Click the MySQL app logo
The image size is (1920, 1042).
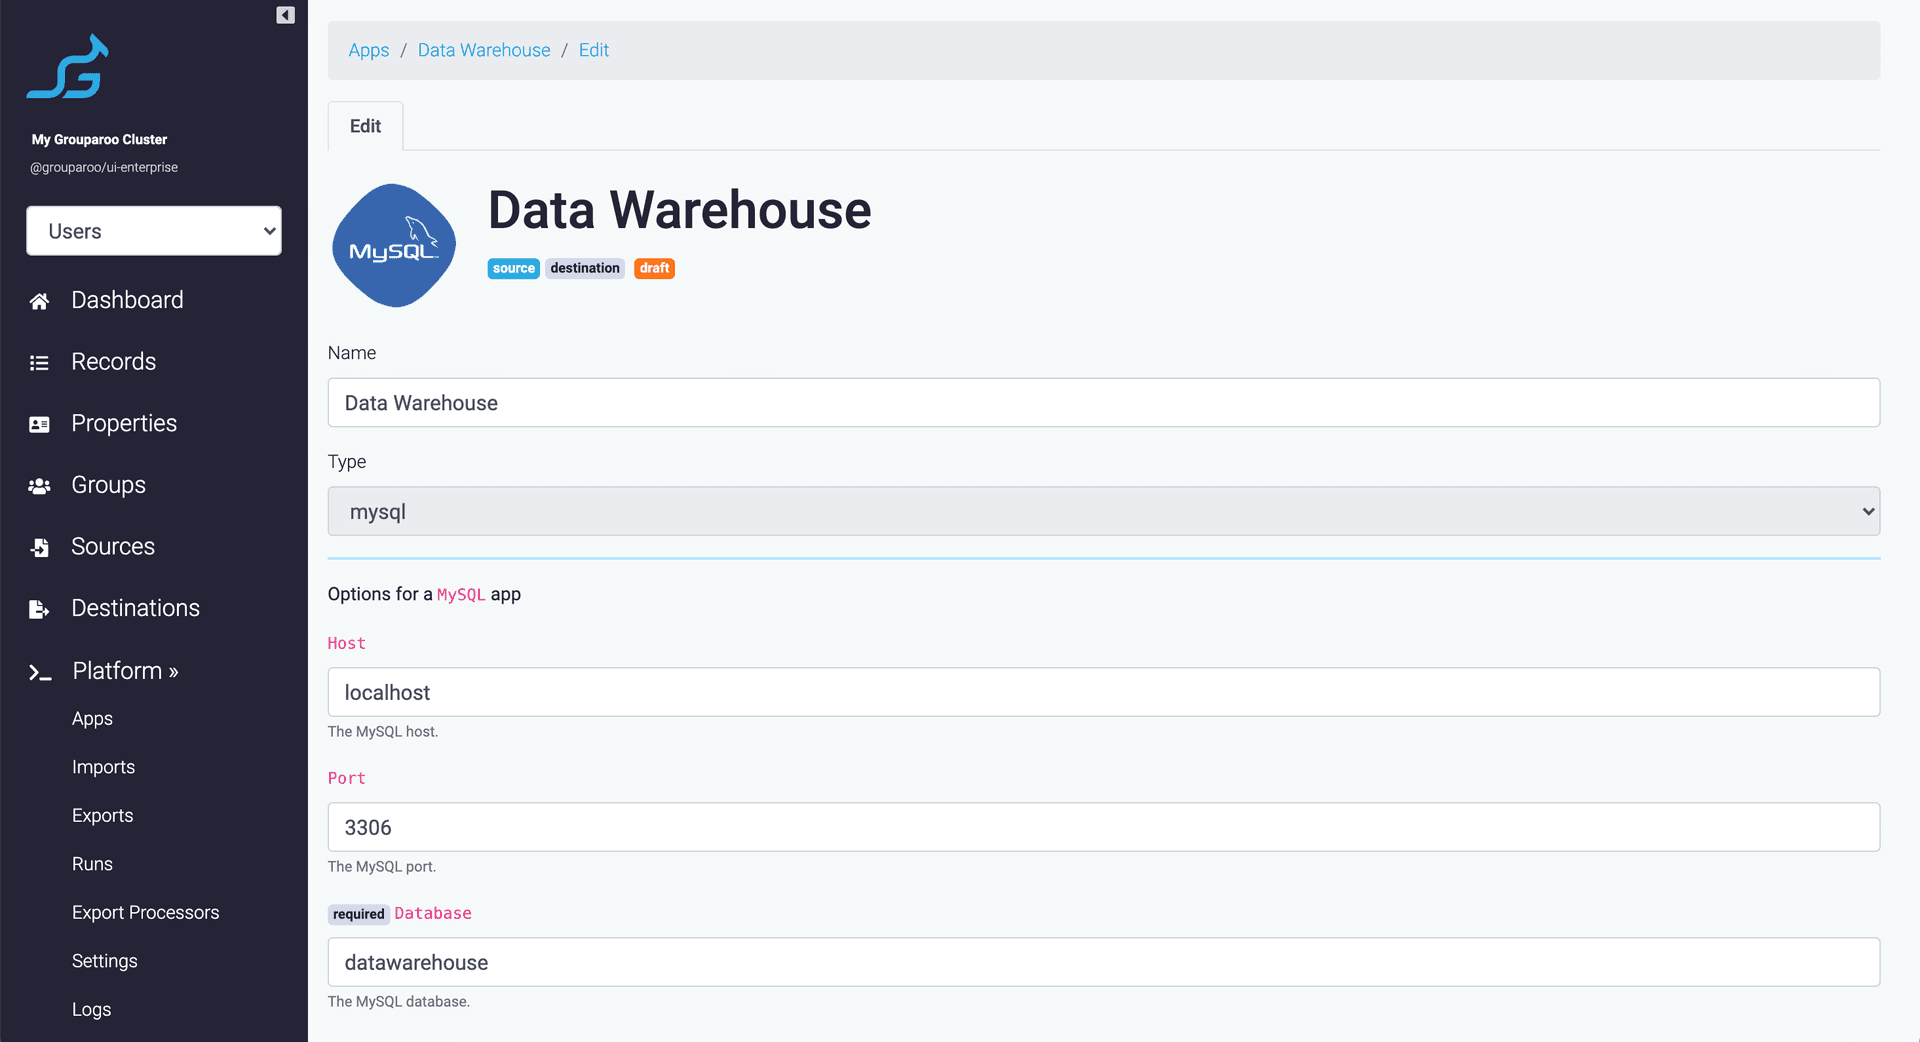(394, 245)
